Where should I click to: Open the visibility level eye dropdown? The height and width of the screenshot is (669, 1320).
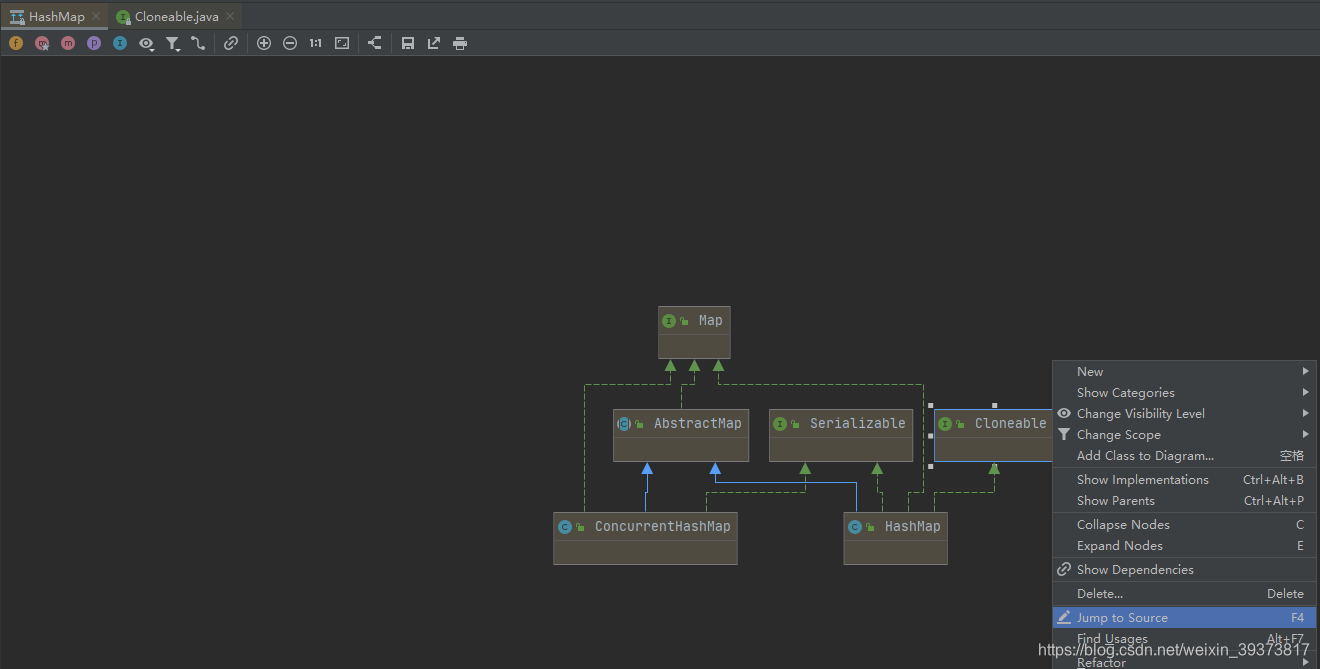147,43
